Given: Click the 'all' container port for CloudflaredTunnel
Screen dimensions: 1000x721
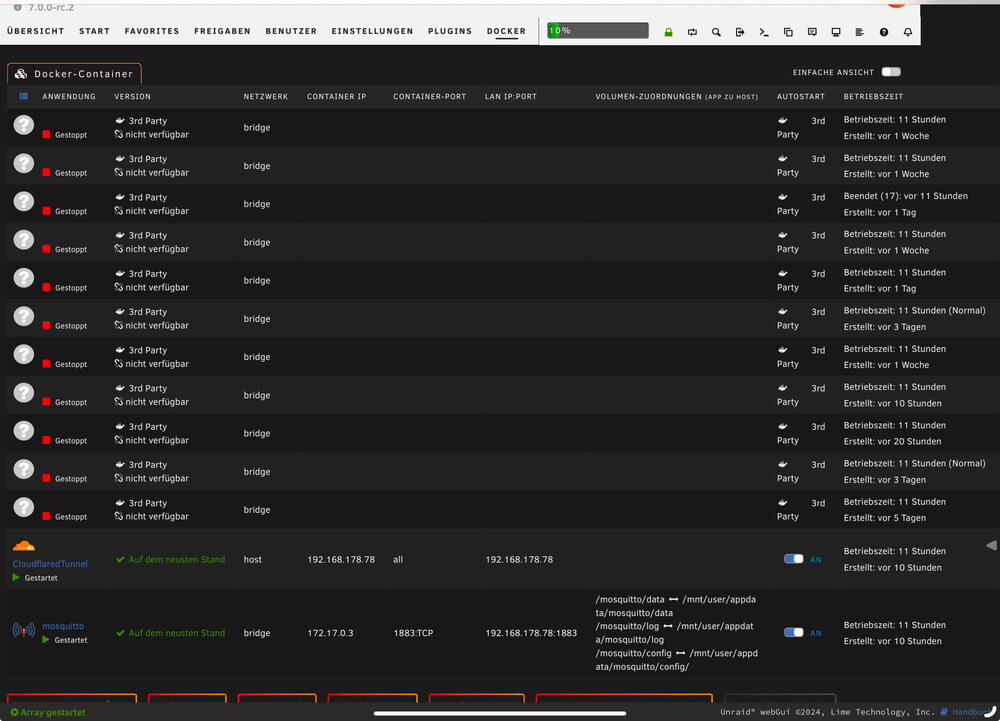Looking at the screenshot, I should [x=398, y=559].
